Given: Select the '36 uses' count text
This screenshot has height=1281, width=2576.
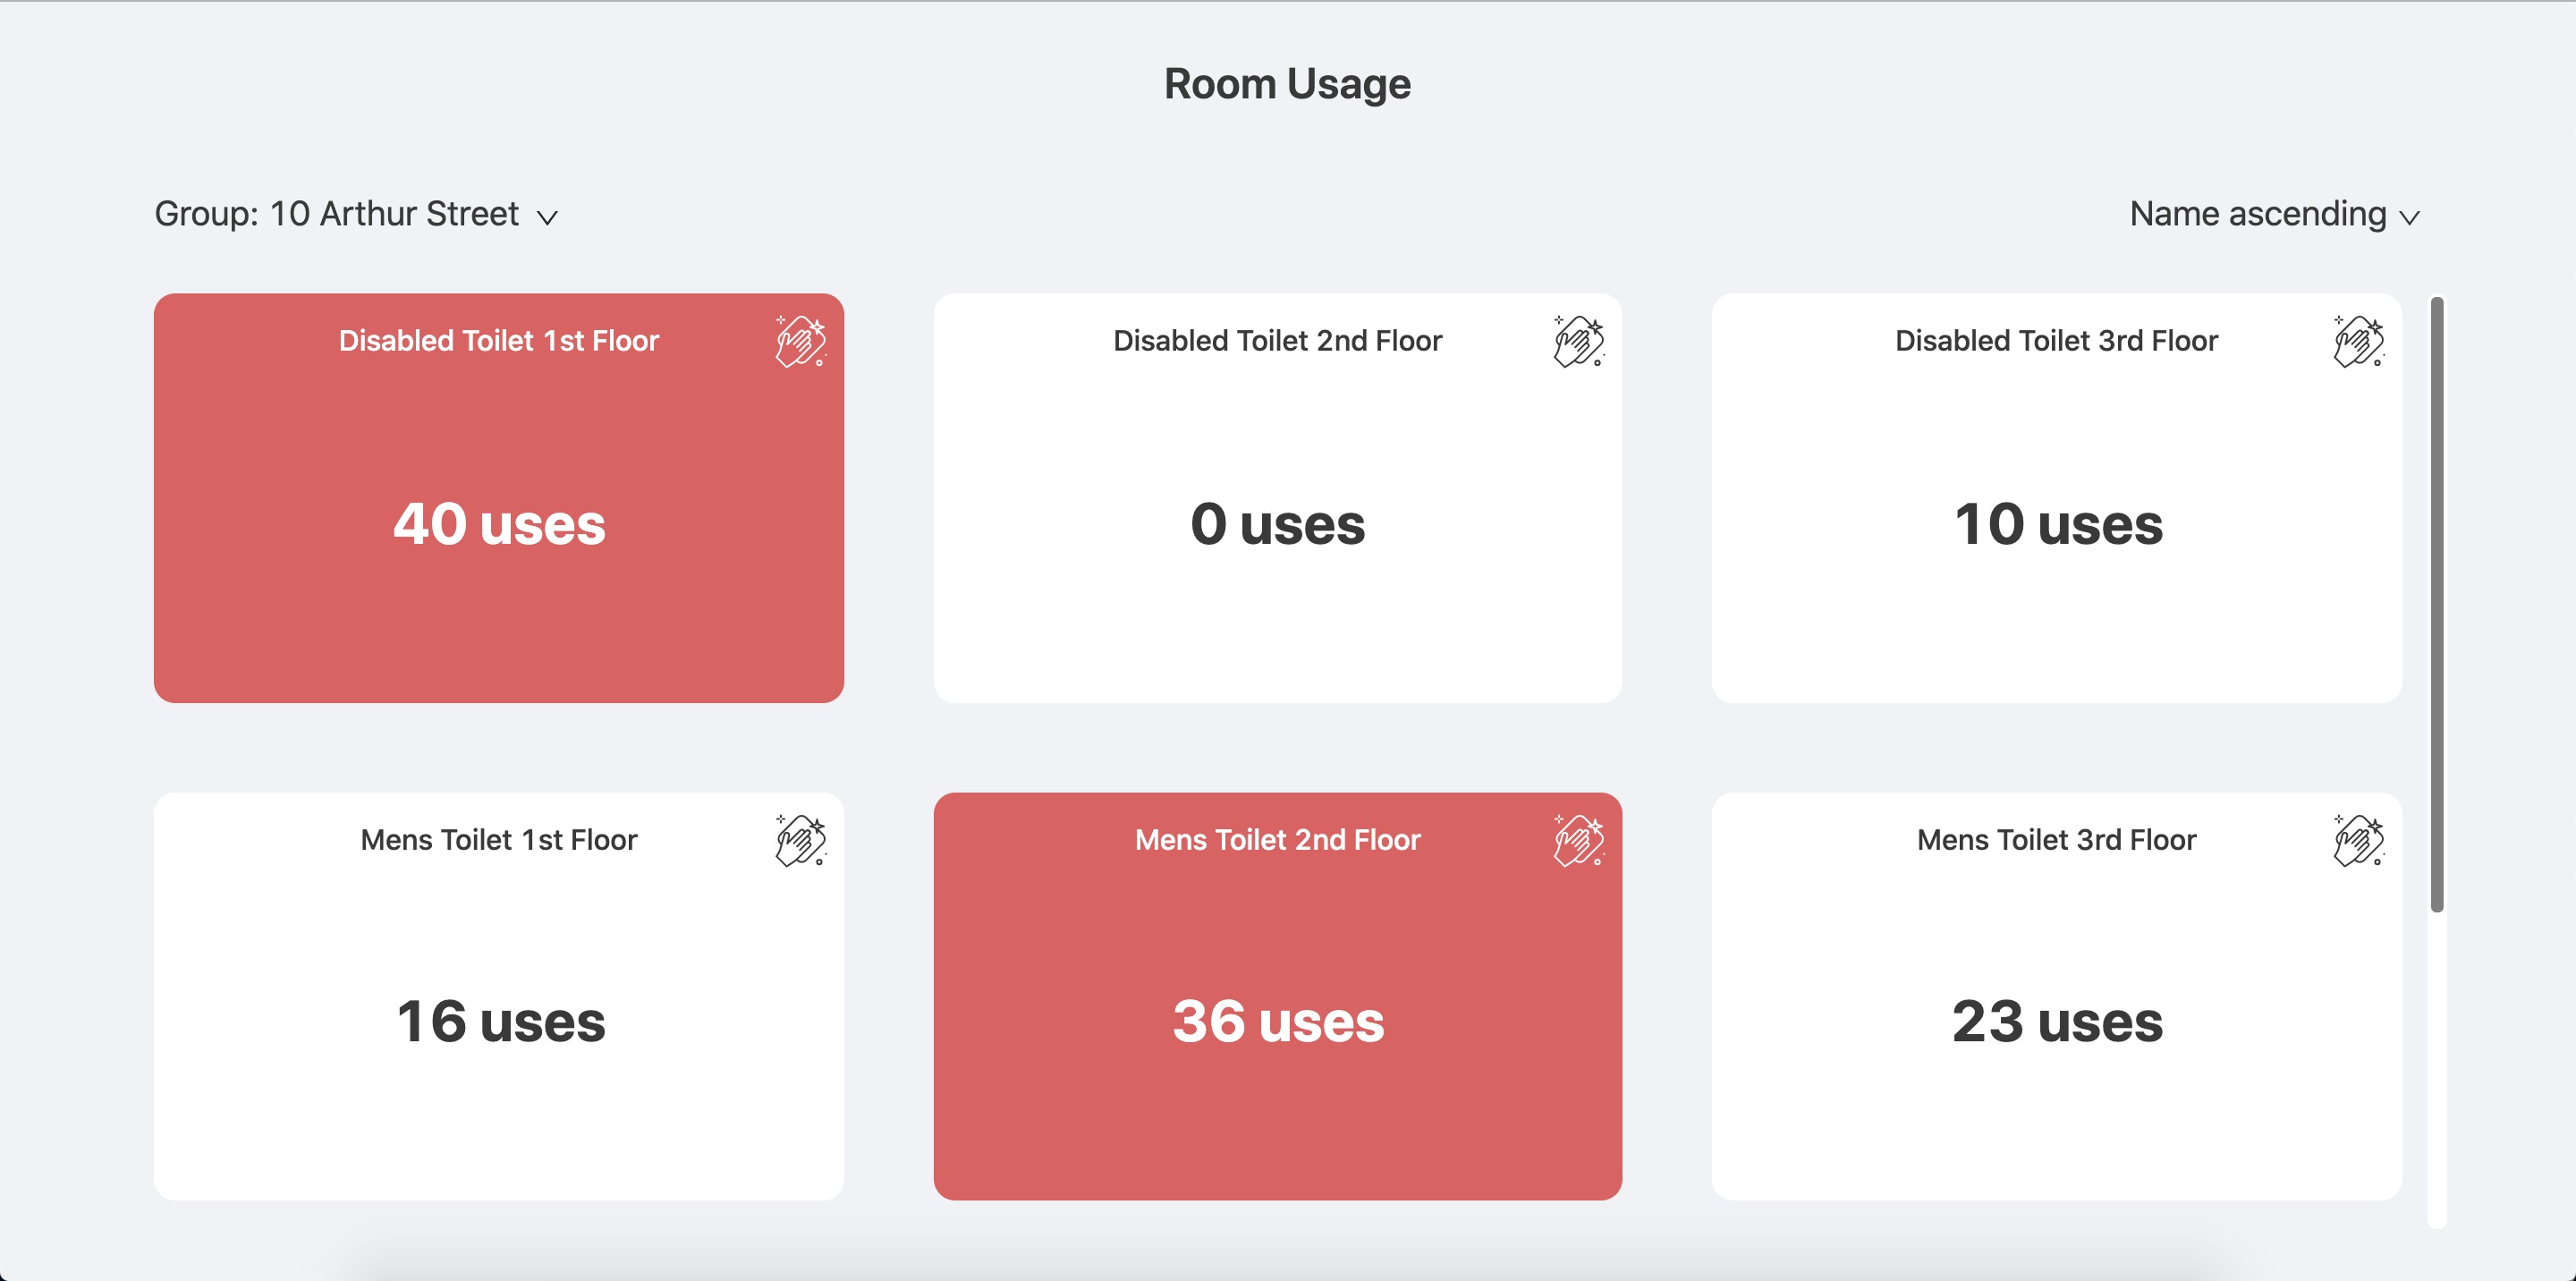Looking at the screenshot, I should (1278, 1021).
